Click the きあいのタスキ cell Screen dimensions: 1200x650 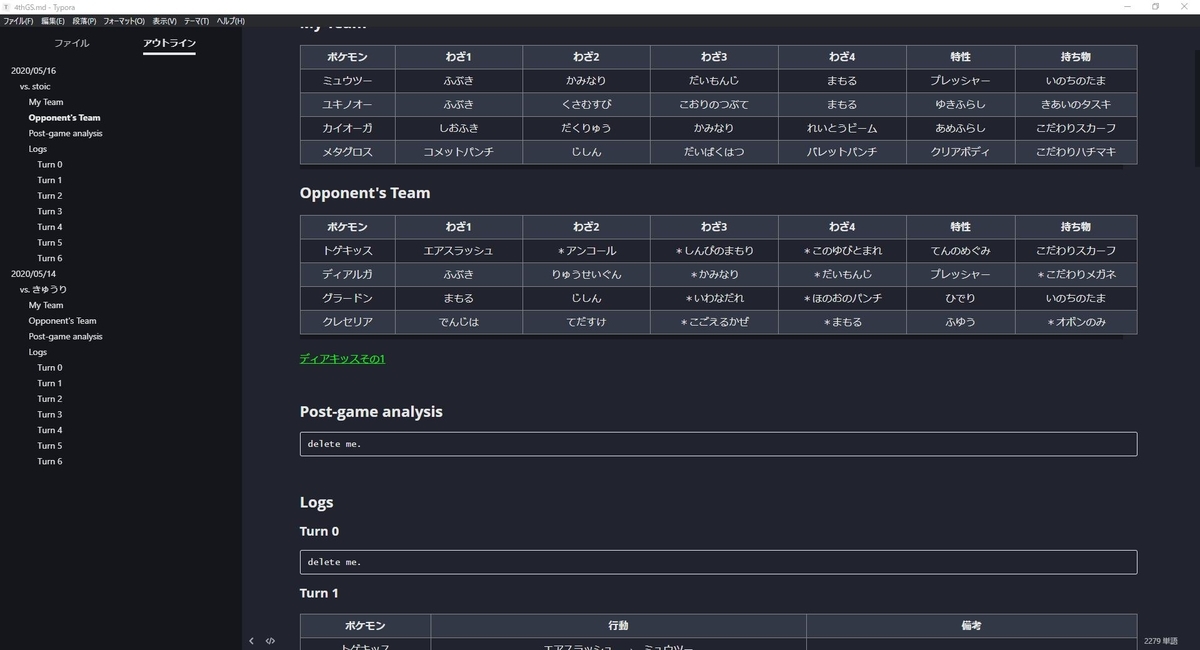(x=1076, y=104)
